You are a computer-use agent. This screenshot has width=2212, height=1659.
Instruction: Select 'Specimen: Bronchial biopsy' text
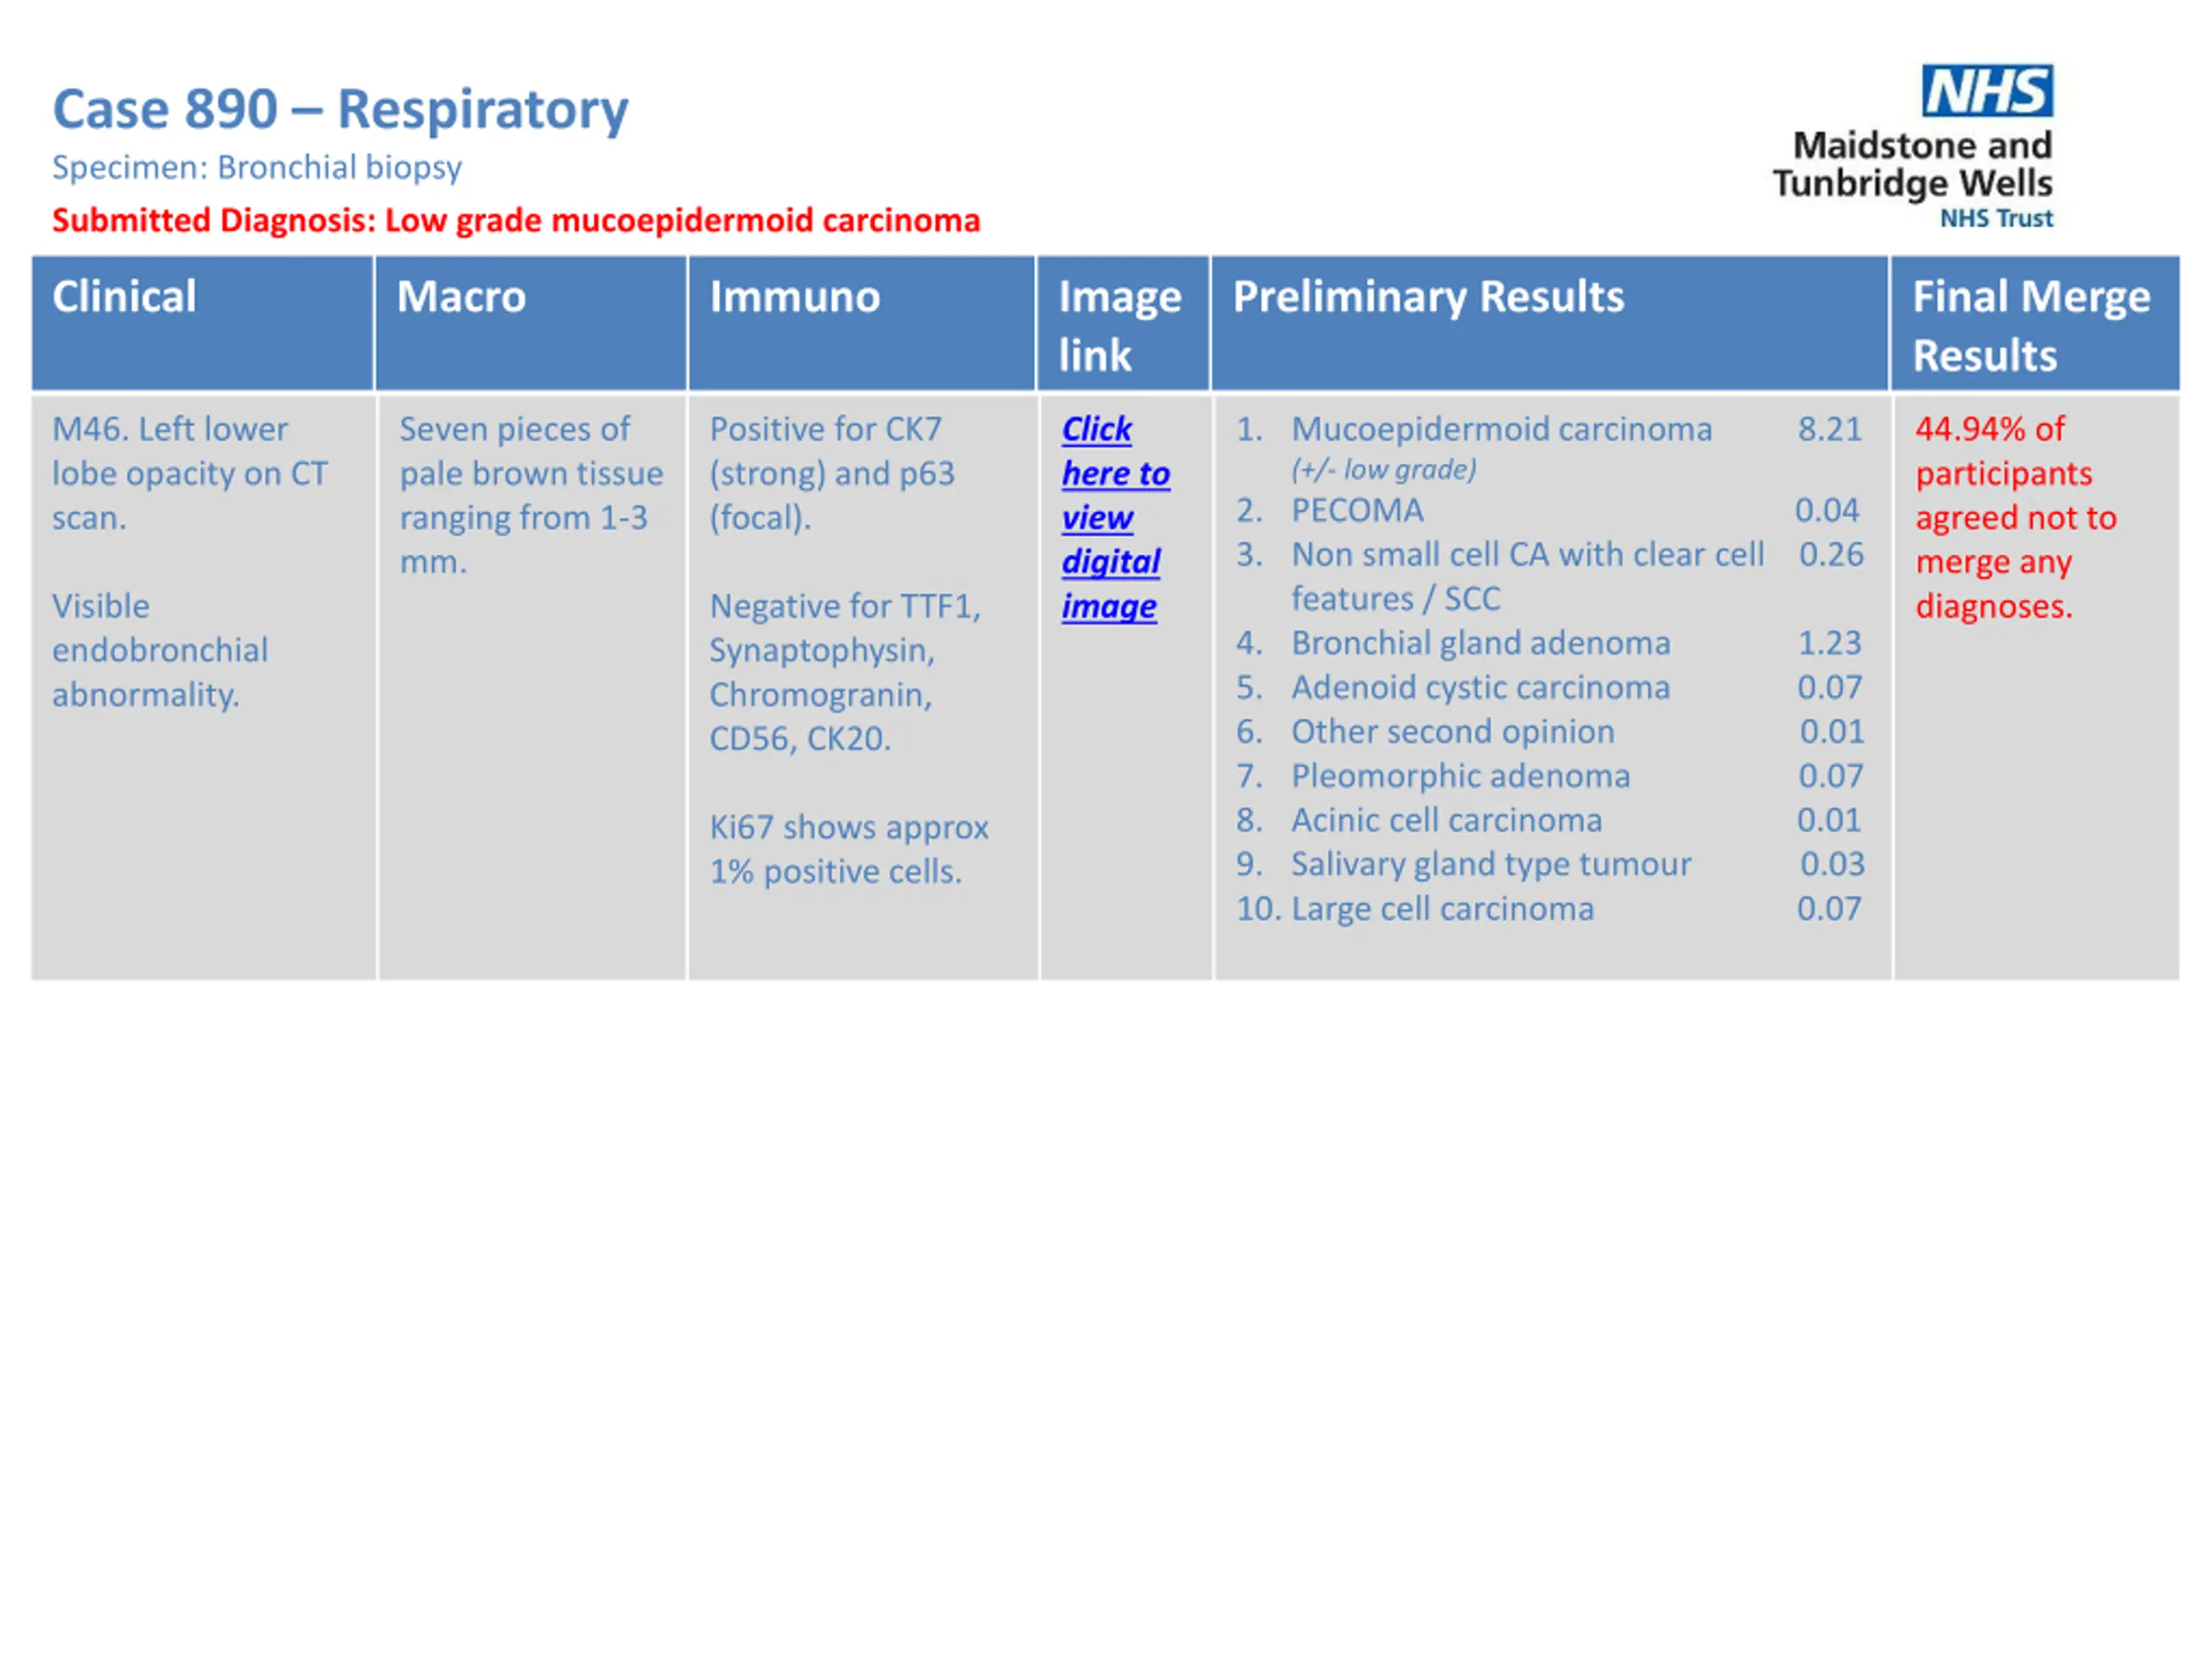point(257,168)
